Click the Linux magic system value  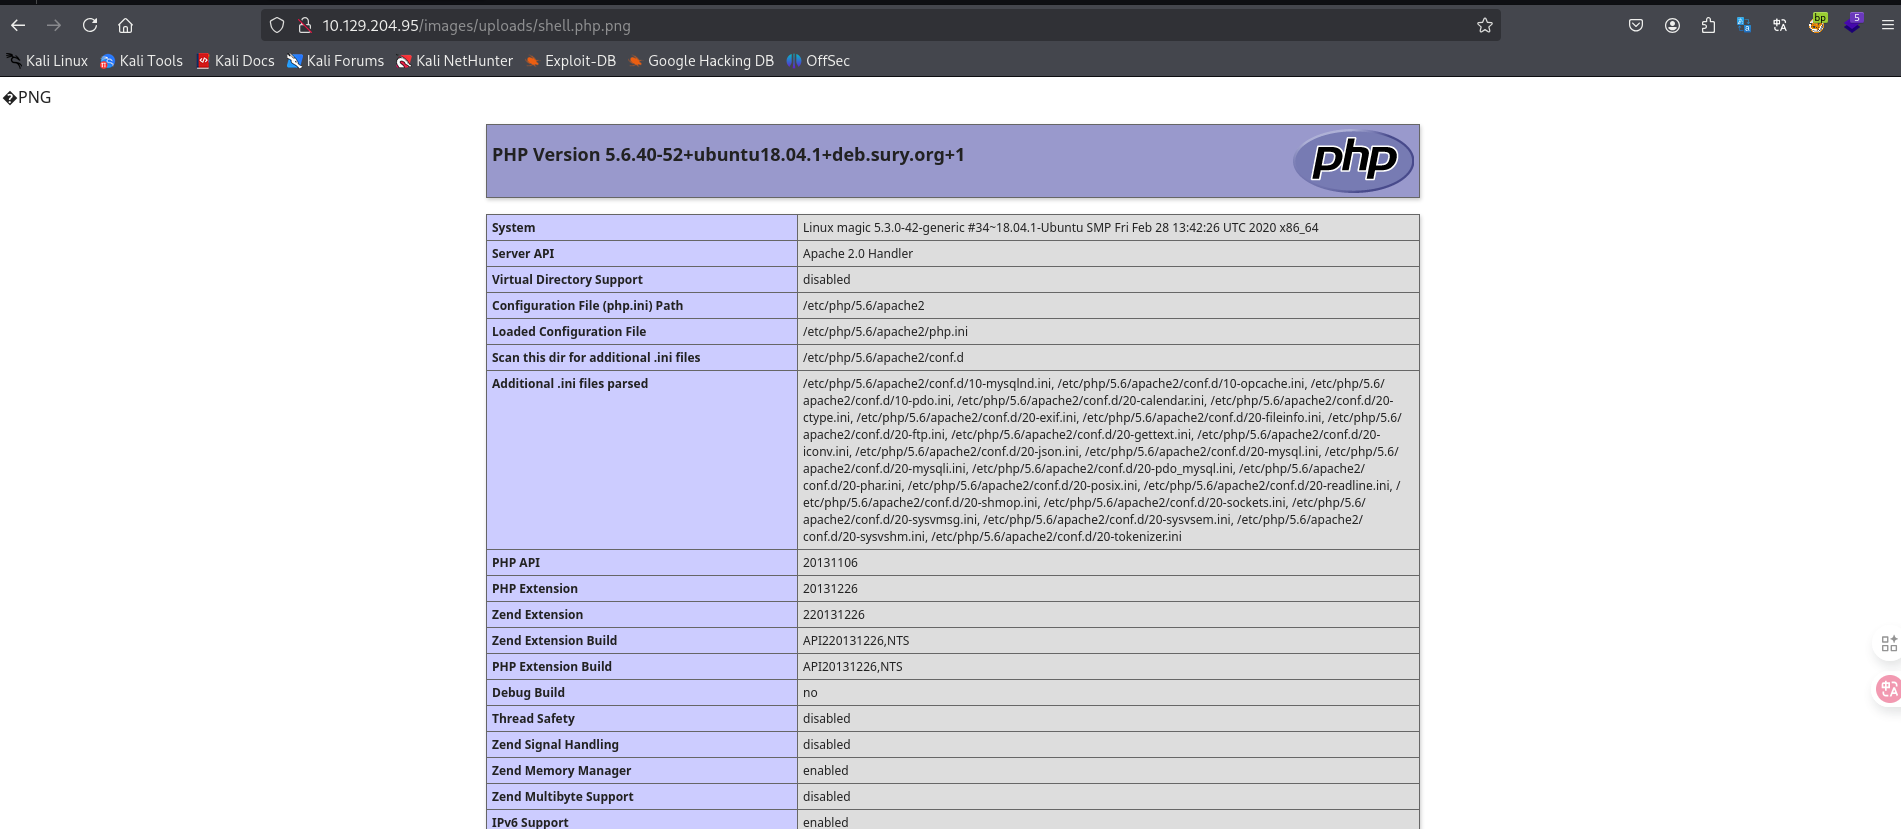coord(1060,228)
